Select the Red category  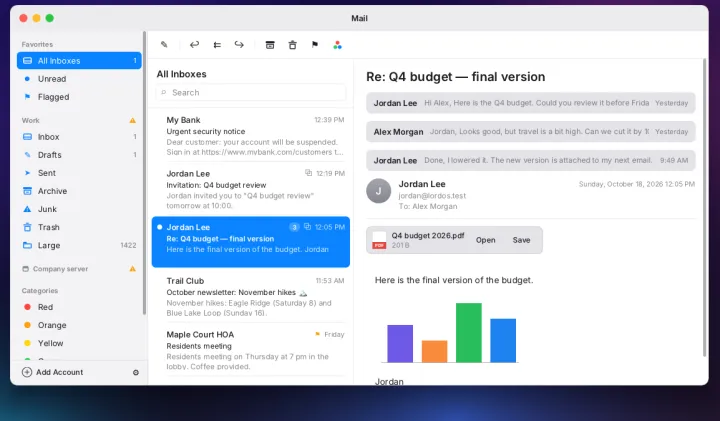(x=79, y=307)
